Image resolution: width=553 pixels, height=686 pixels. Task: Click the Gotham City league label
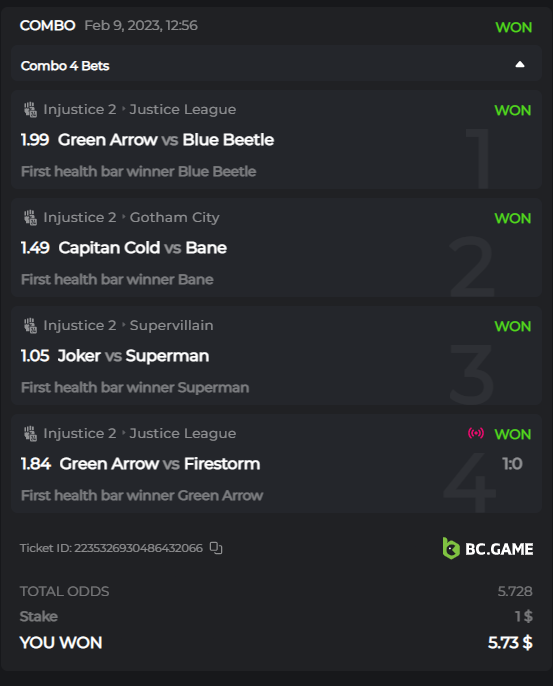point(175,217)
